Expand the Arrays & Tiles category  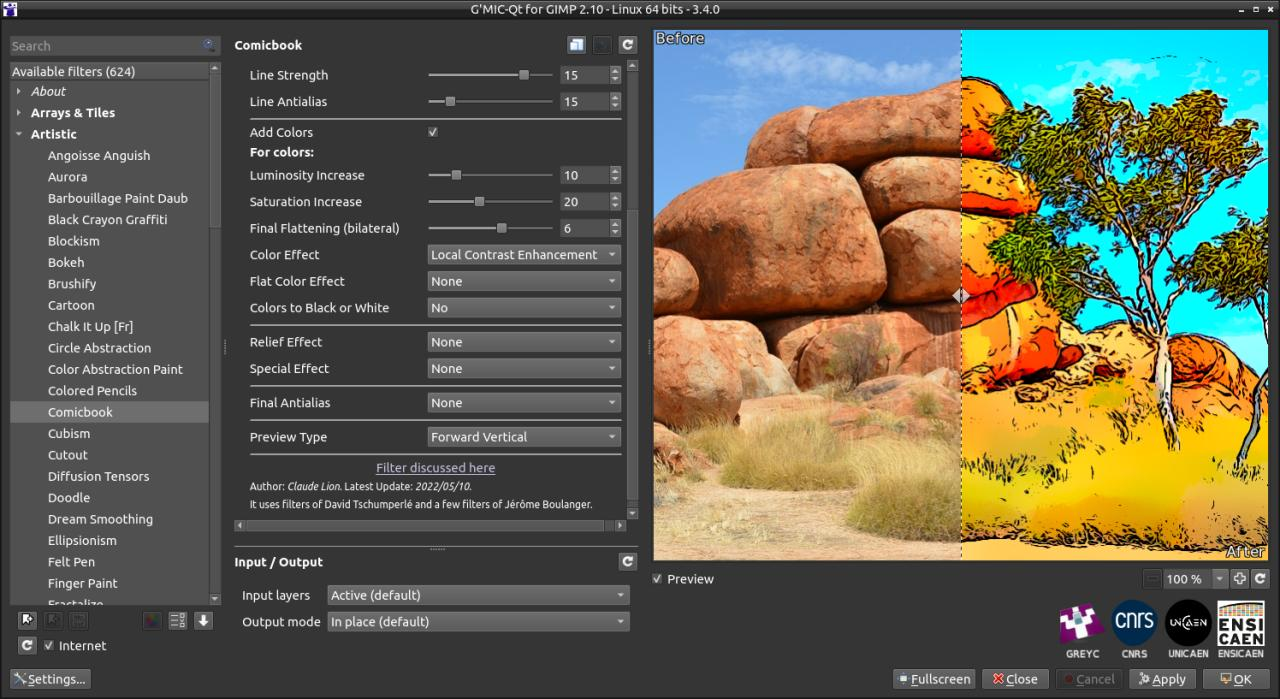(20, 112)
